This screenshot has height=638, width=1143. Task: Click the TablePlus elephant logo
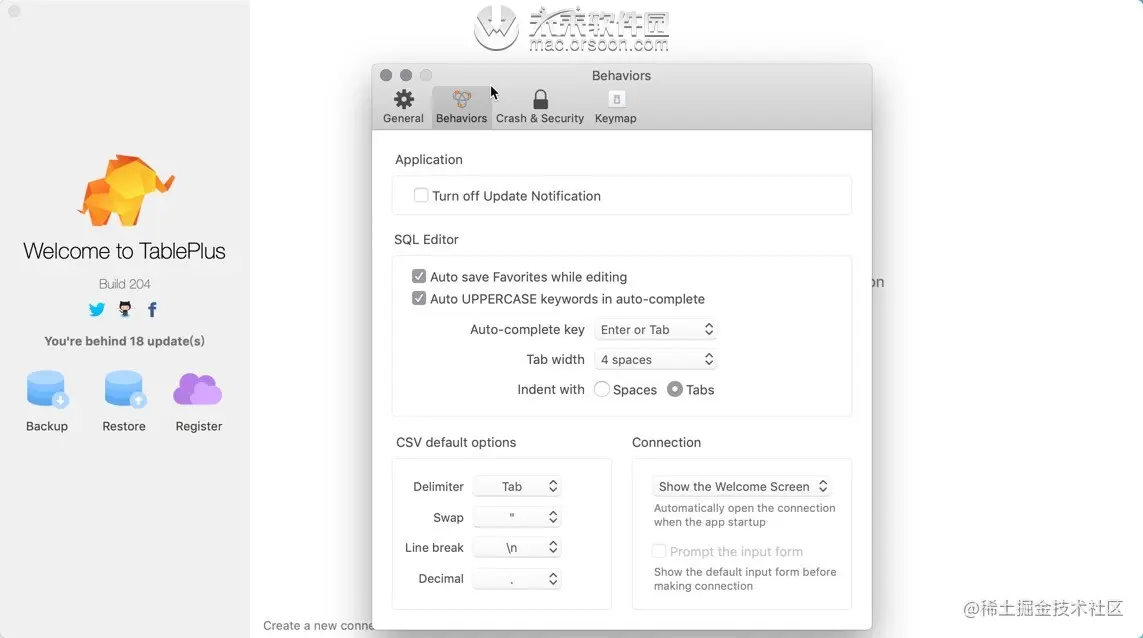click(x=125, y=190)
